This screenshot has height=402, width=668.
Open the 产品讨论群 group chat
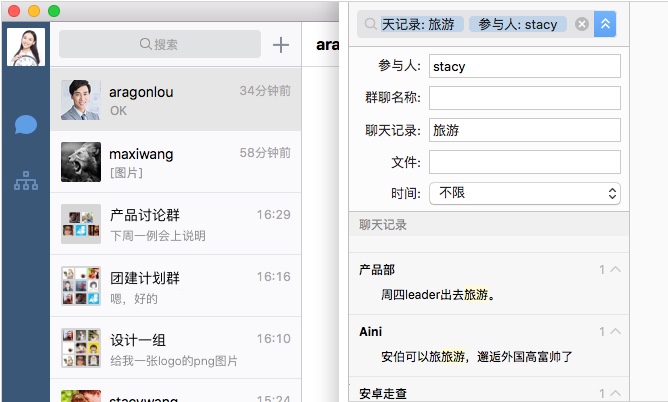[176, 224]
